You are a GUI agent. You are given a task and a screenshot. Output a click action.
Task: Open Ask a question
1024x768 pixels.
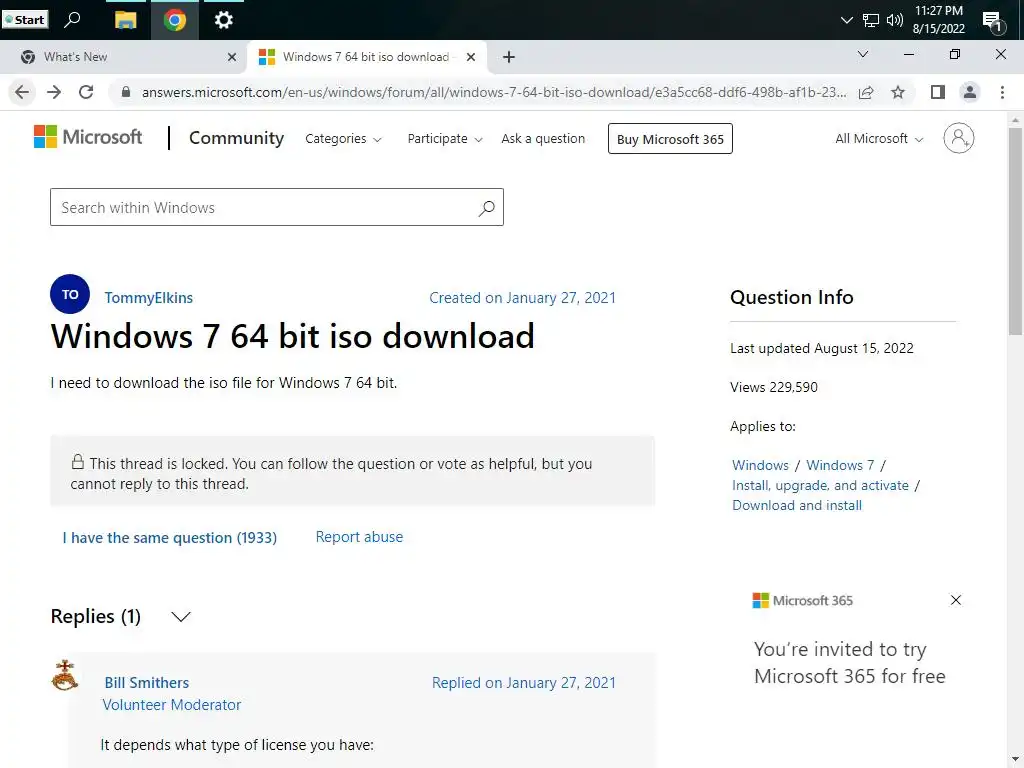coord(543,138)
